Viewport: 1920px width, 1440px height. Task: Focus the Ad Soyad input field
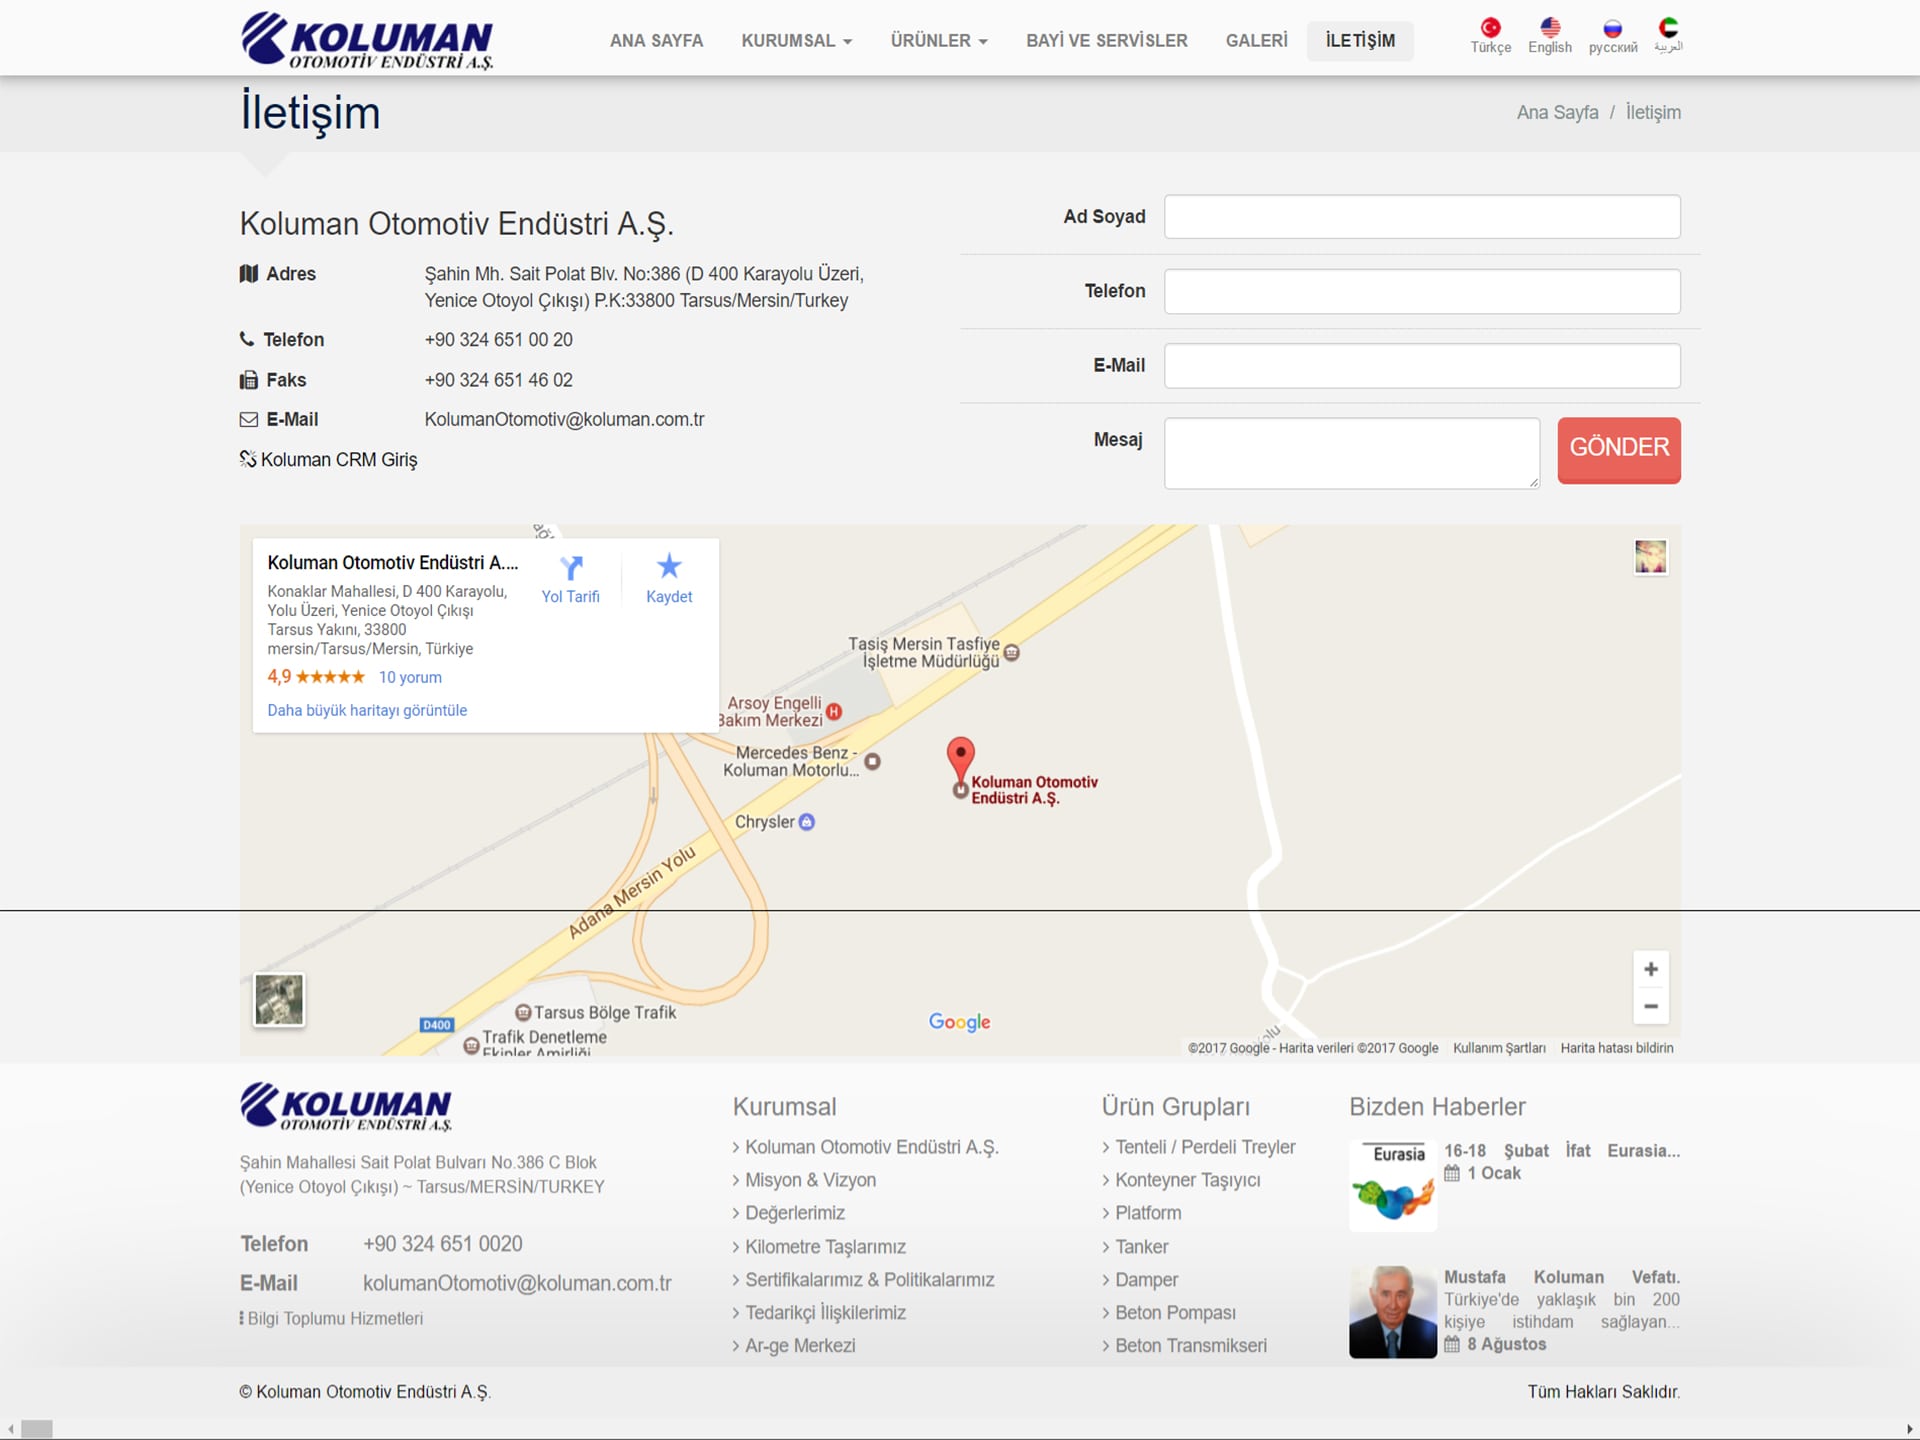[x=1422, y=217]
